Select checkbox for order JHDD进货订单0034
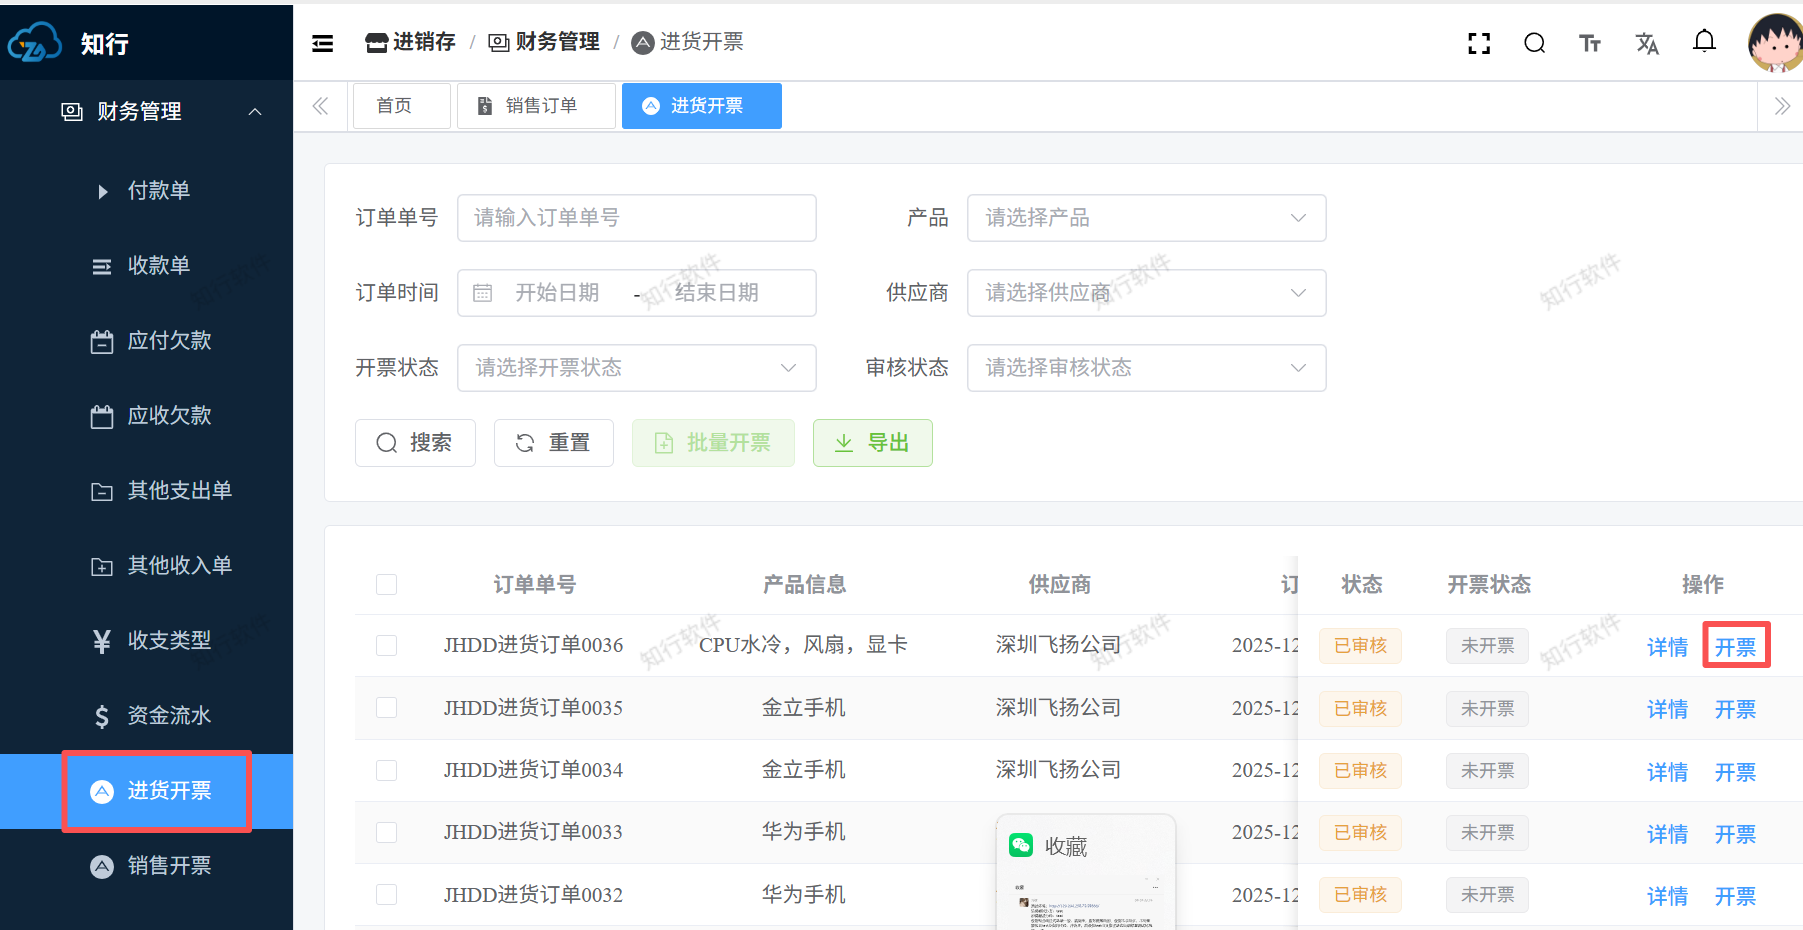The height and width of the screenshot is (930, 1803). [386, 770]
